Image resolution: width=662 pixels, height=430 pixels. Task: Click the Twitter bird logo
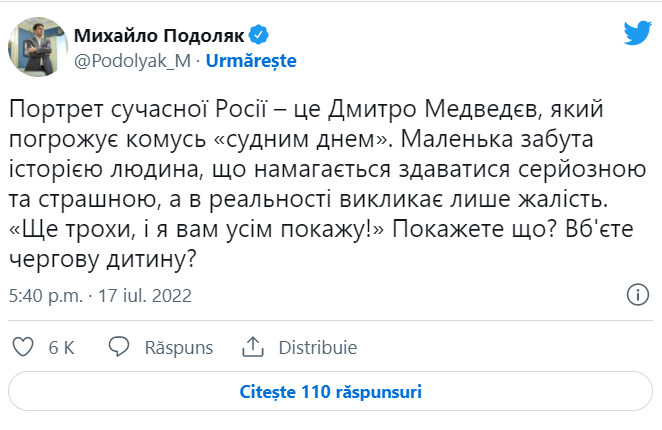637,34
